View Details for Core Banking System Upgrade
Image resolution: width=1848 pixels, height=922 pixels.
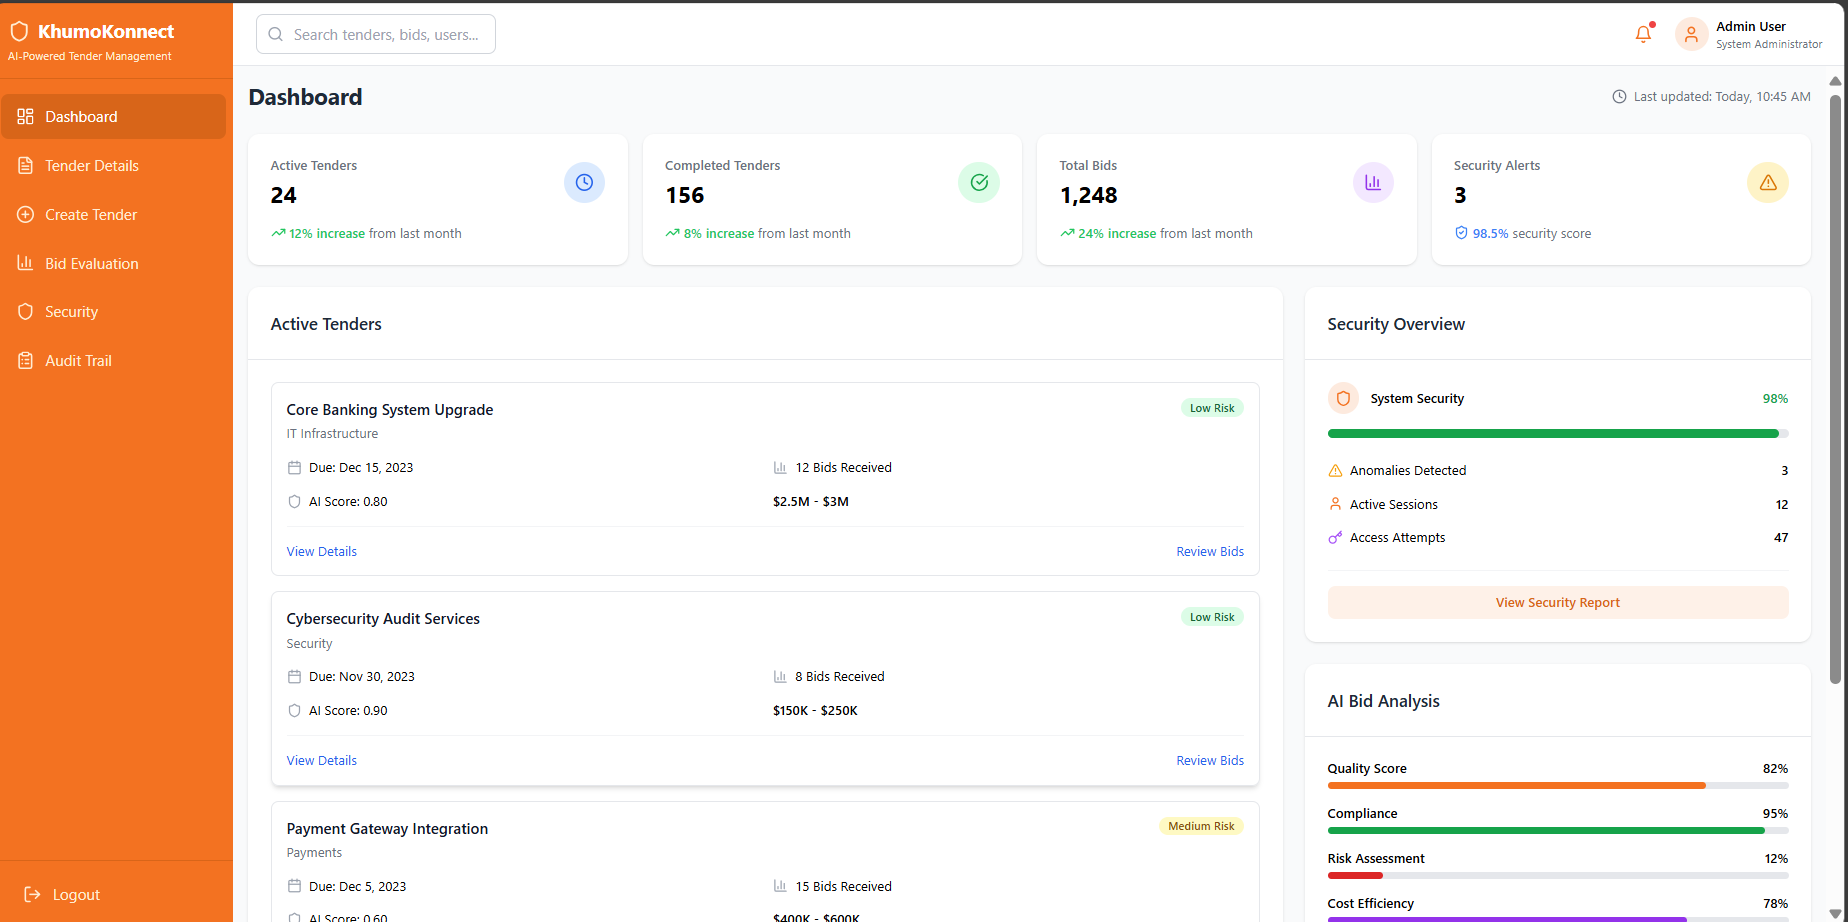[322, 551]
